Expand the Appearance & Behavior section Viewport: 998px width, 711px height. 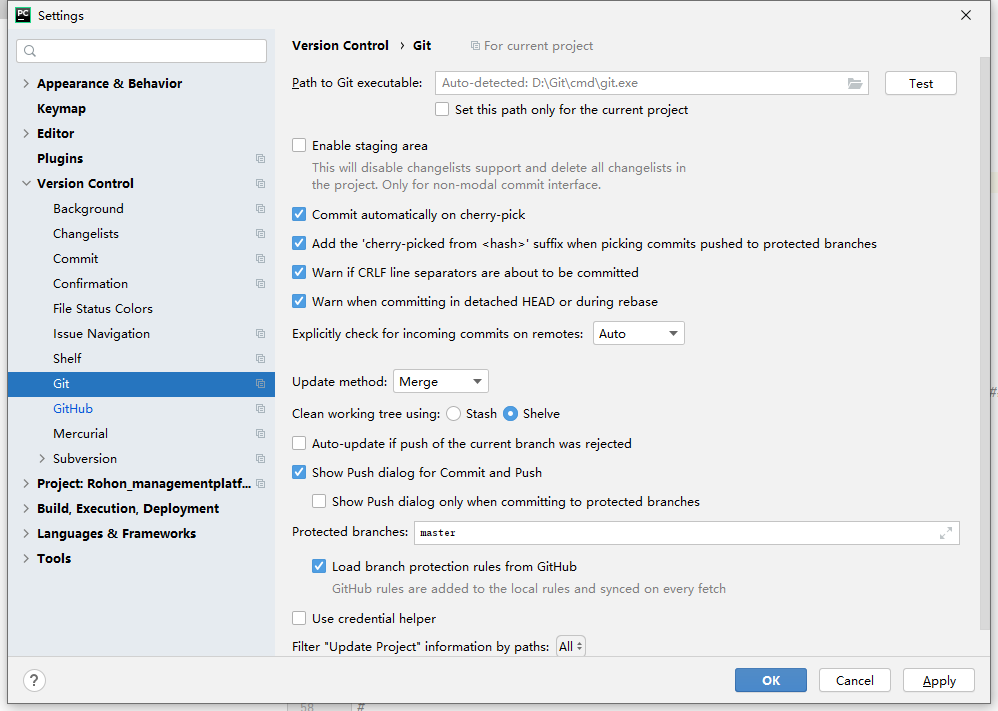click(x=25, y=83)
